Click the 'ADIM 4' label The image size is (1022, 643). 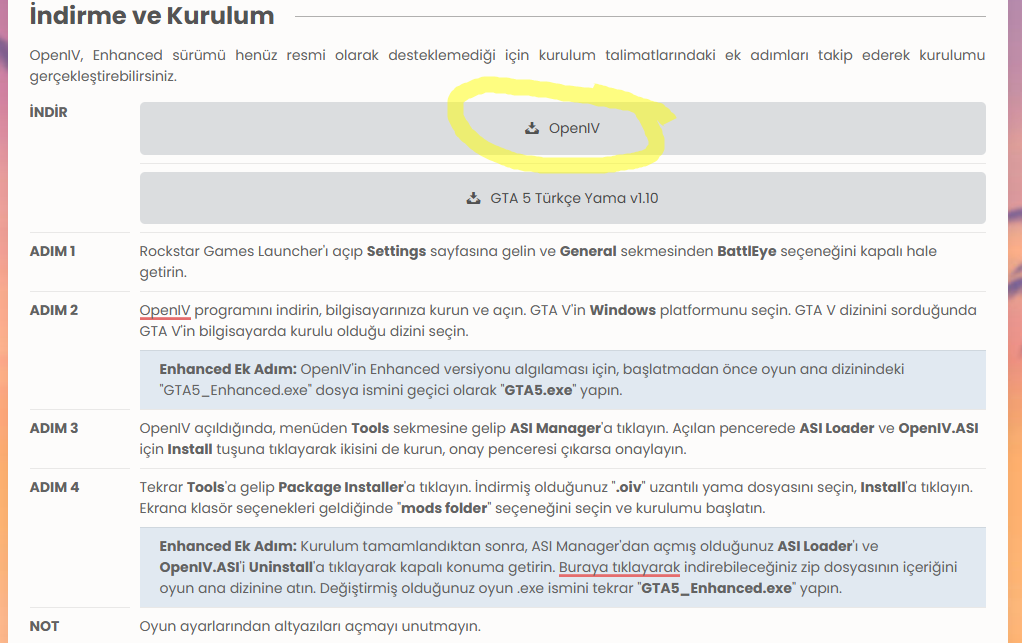[54, 487]
